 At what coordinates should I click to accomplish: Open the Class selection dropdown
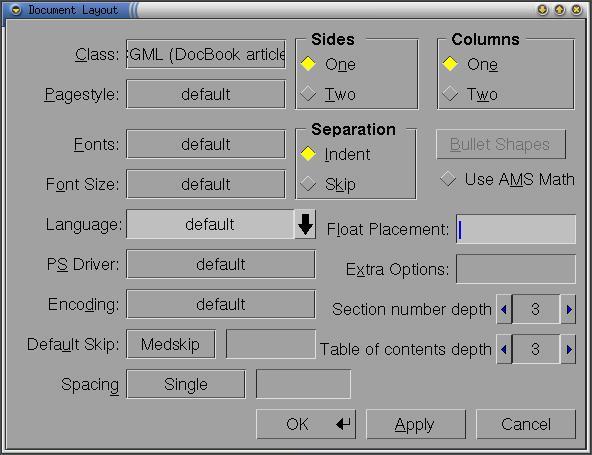point(206,54)
